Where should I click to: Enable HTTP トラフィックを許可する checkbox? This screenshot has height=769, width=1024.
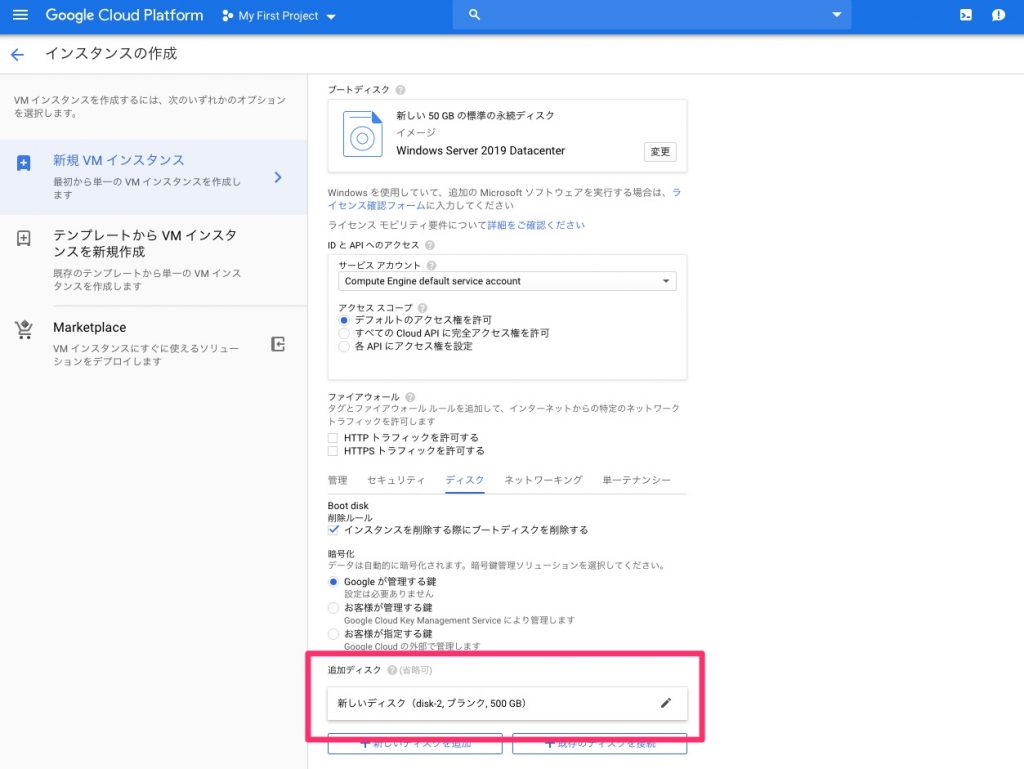point(334,438)
